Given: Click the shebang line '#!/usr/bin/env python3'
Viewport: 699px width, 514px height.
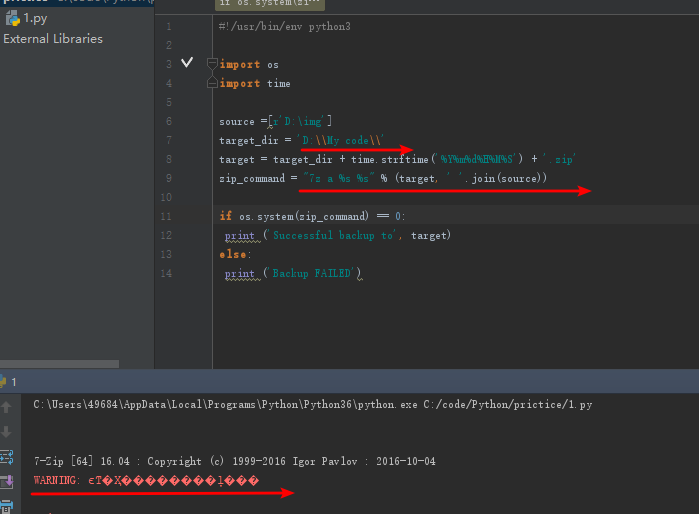Looking at the screenshot, I should (284, 27).
